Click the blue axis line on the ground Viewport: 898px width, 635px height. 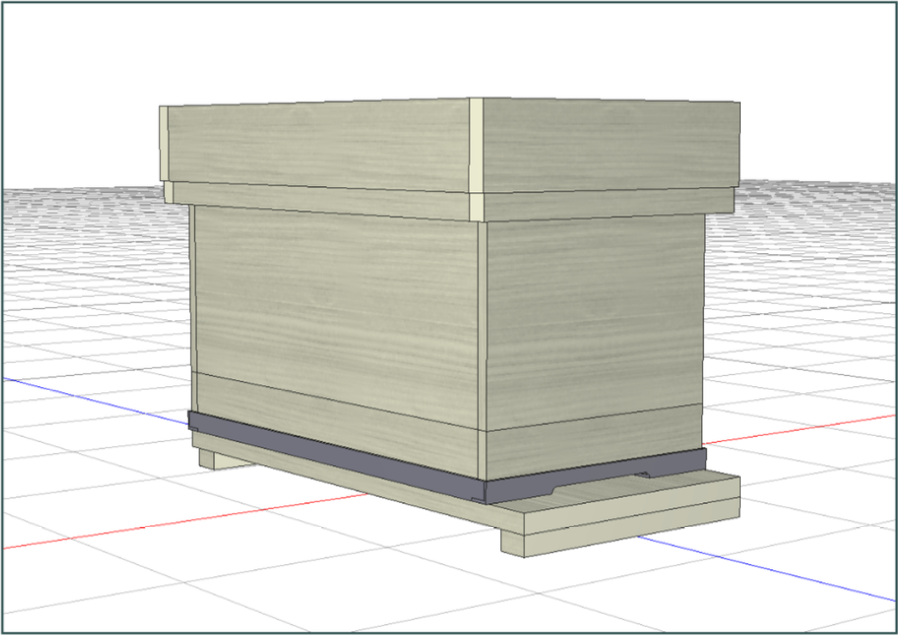[767, 569]
